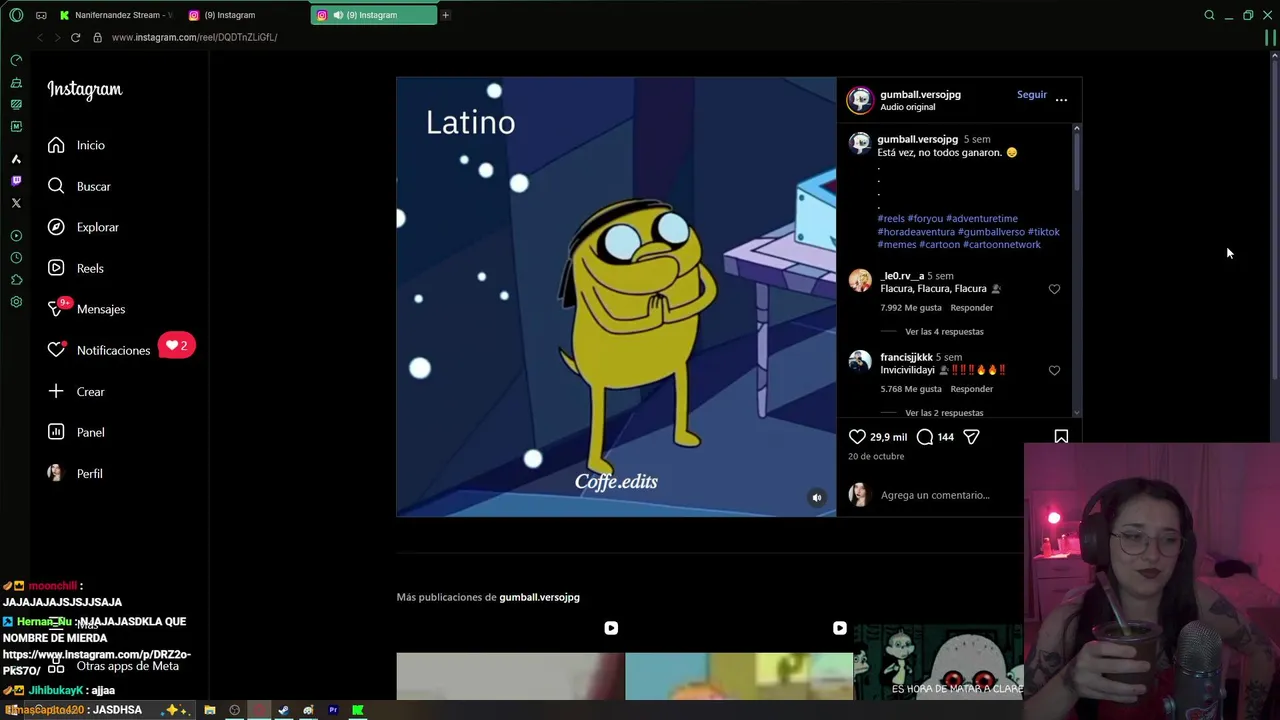Reload the Instagram page

75,37
